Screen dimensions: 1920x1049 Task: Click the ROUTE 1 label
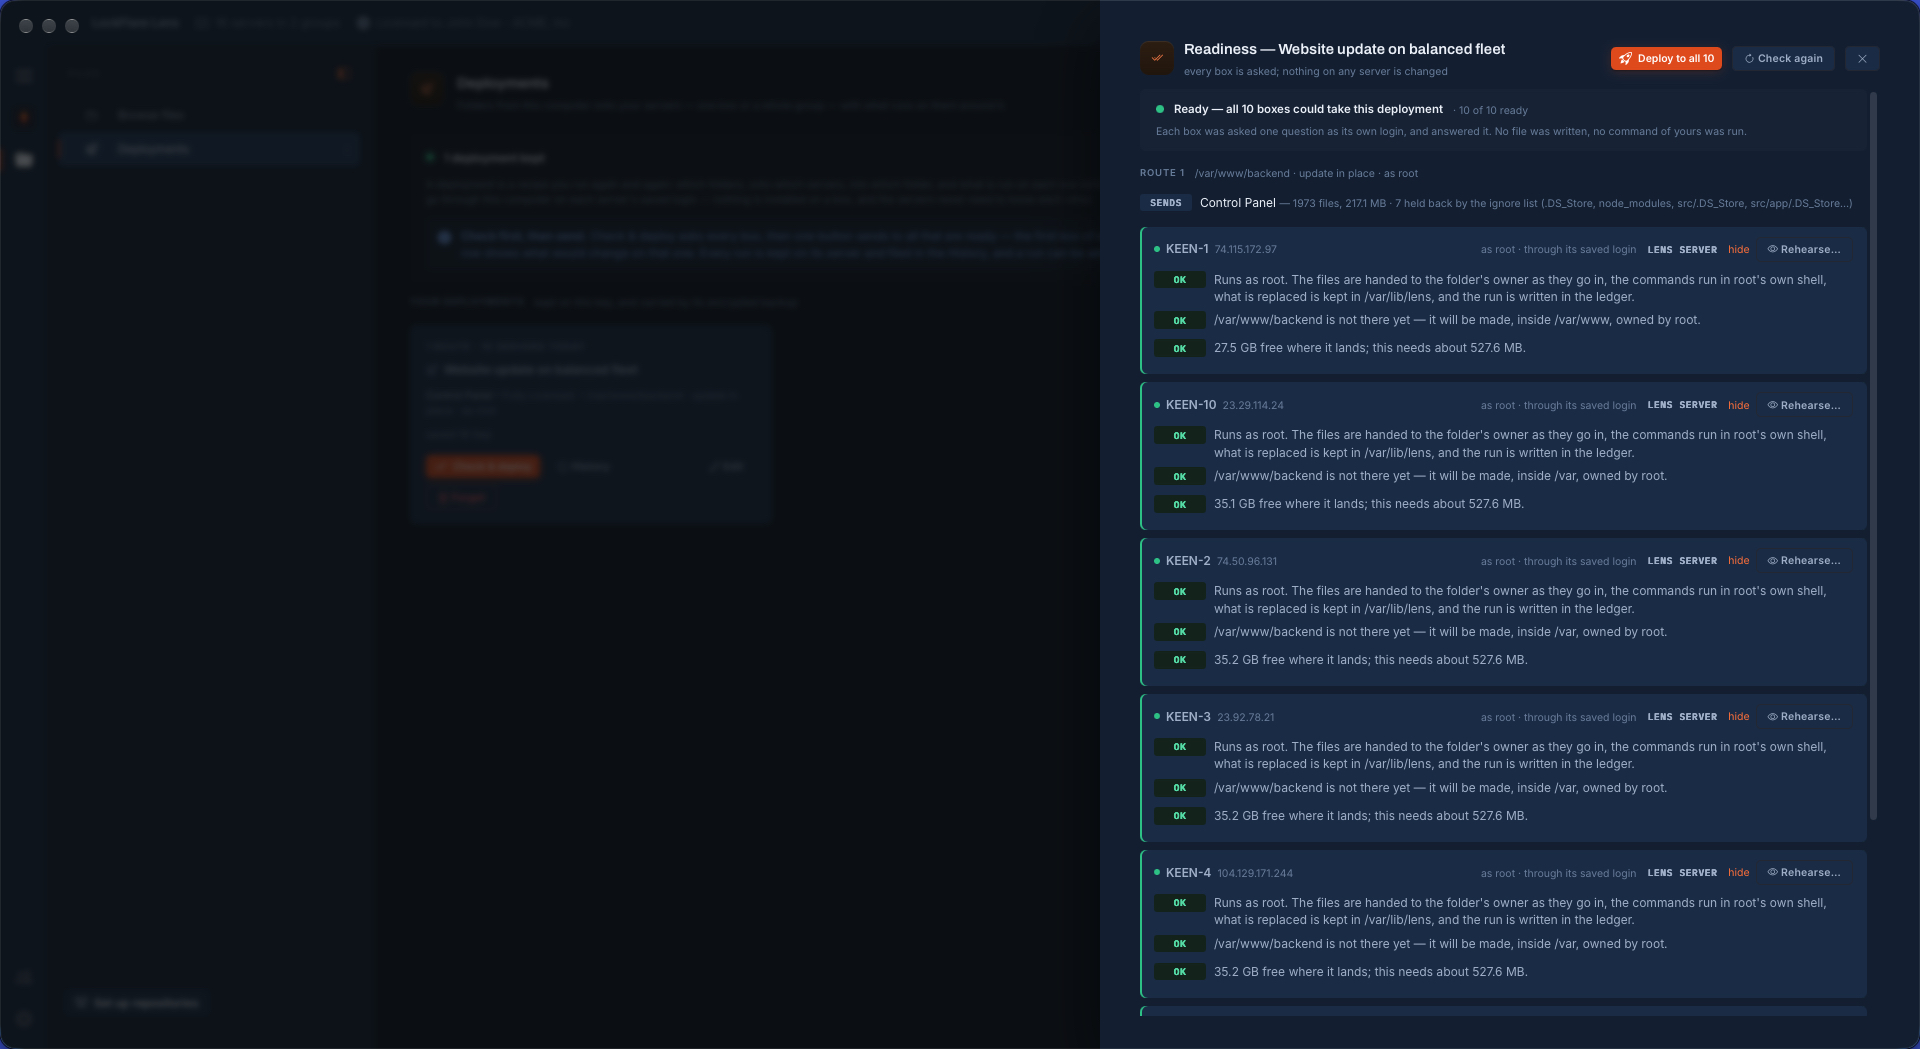coord(1162,173)
